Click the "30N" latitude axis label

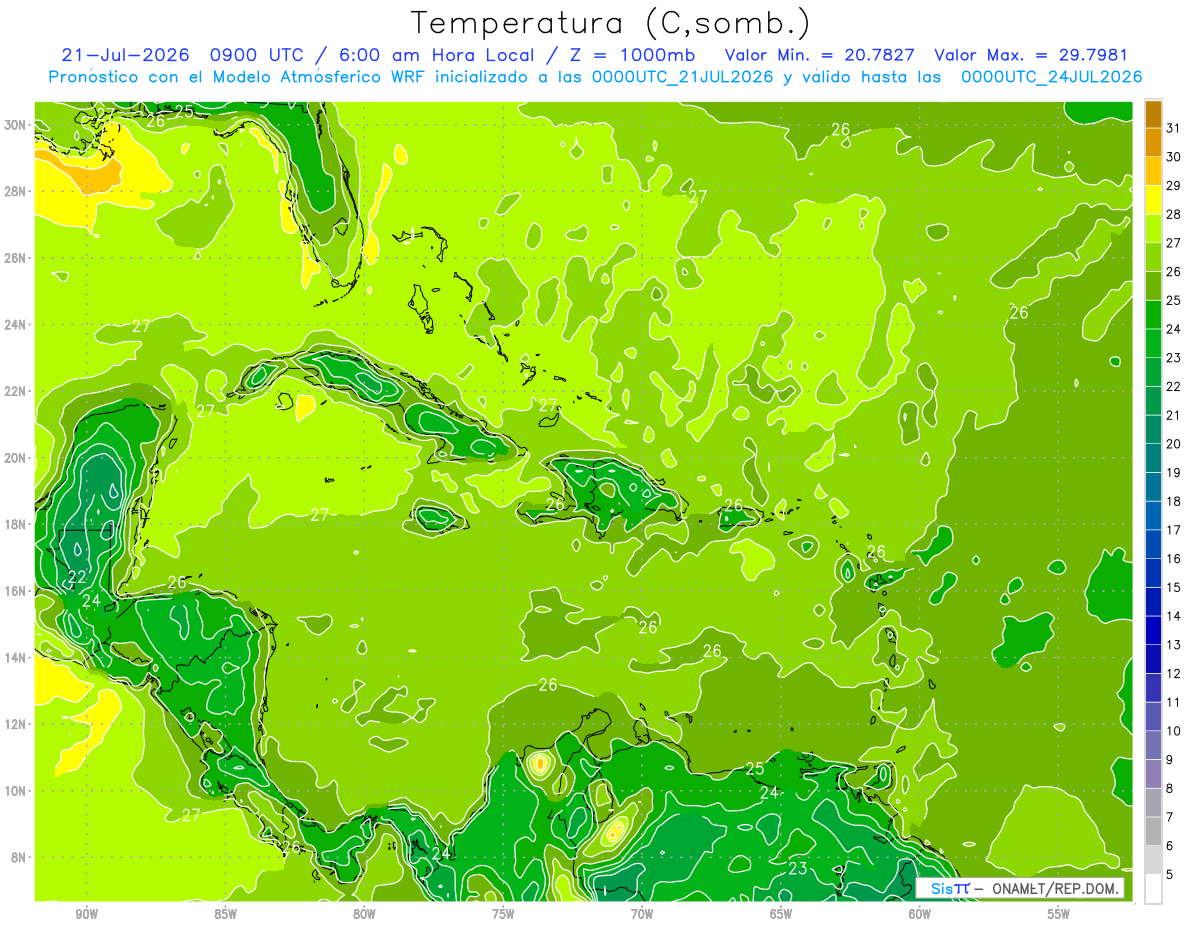(14, 125)
